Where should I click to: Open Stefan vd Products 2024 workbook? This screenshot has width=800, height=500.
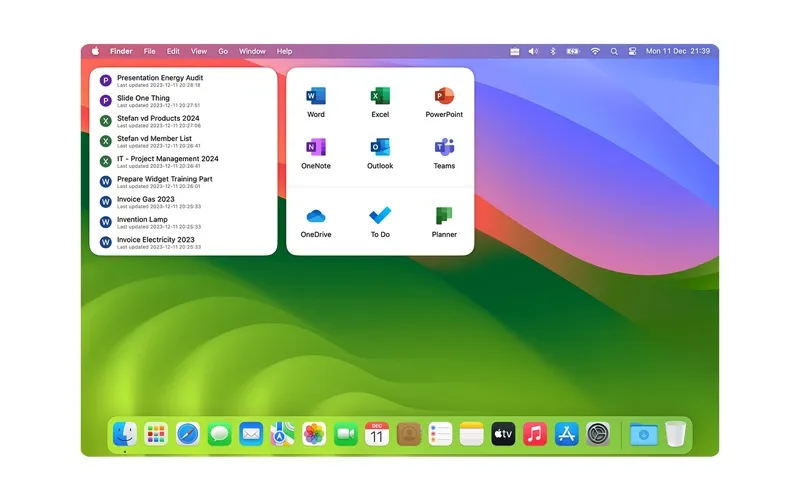click(183, 121)
